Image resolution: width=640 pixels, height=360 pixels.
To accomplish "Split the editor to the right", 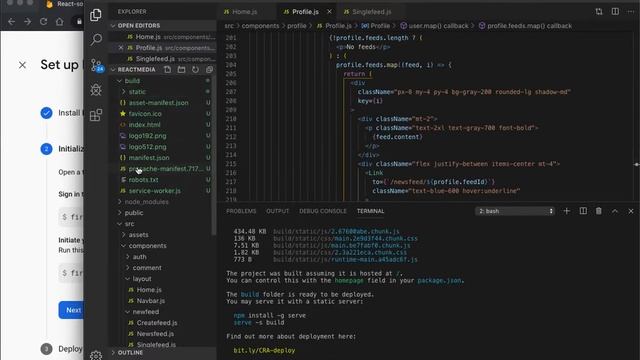I will (615, 11).
